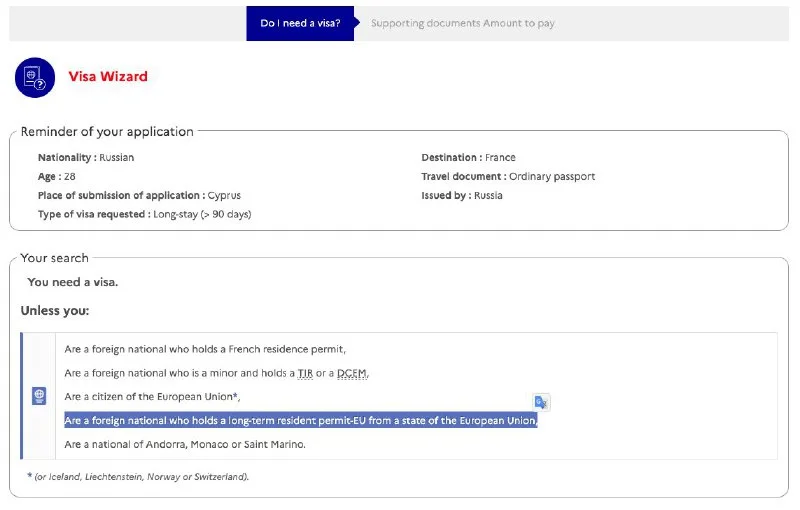This screenshot has width=800, height=510.
Task: Click the TIR abbreviation
Action: click(305, 373)
